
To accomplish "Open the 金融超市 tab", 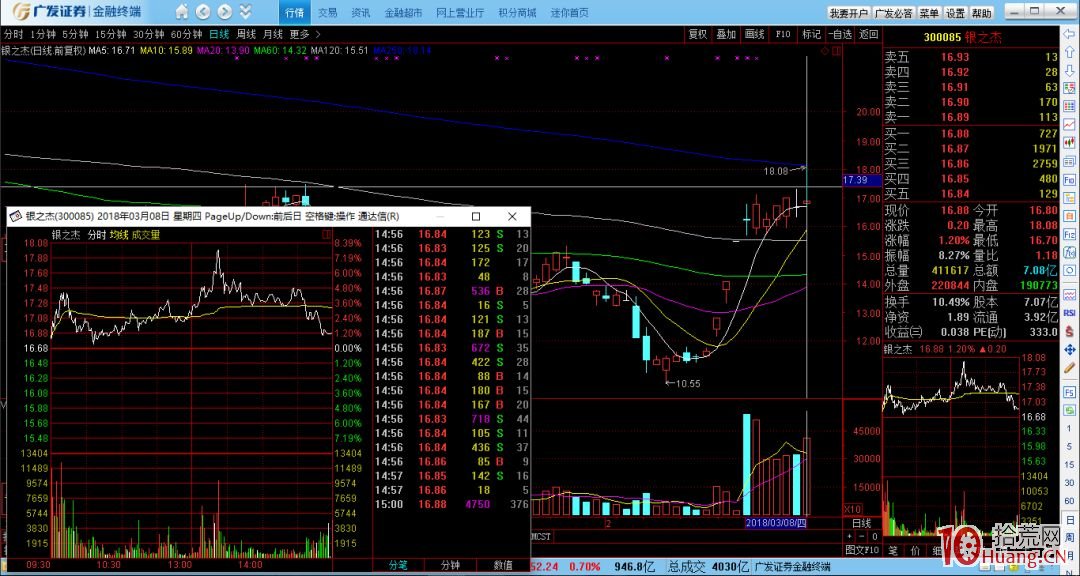I will pyautogui.click(x=403, y=12).
